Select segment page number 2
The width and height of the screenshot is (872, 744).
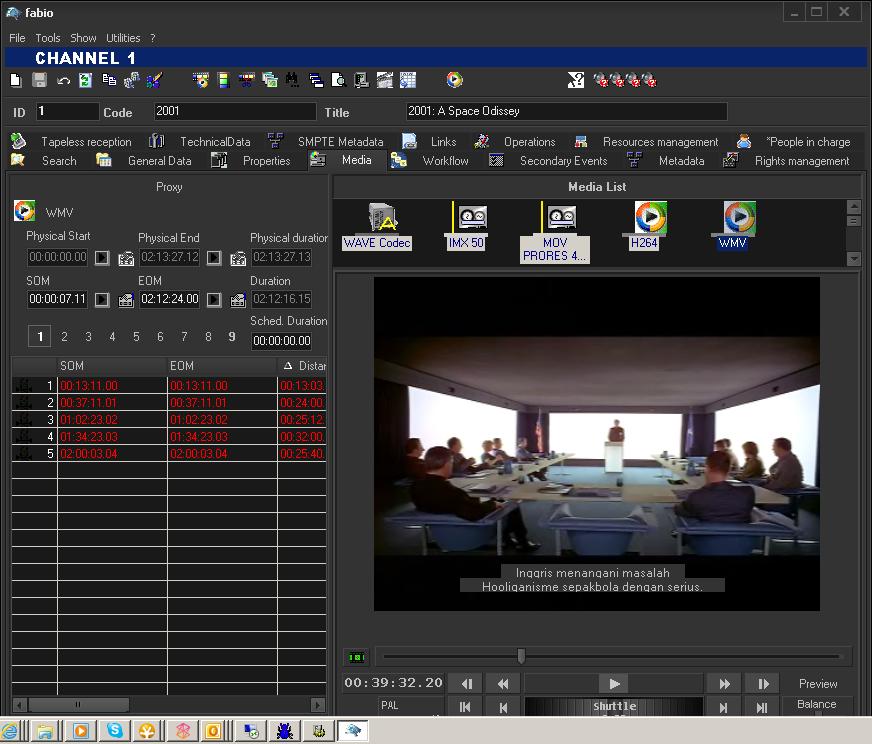coord(64,337)
